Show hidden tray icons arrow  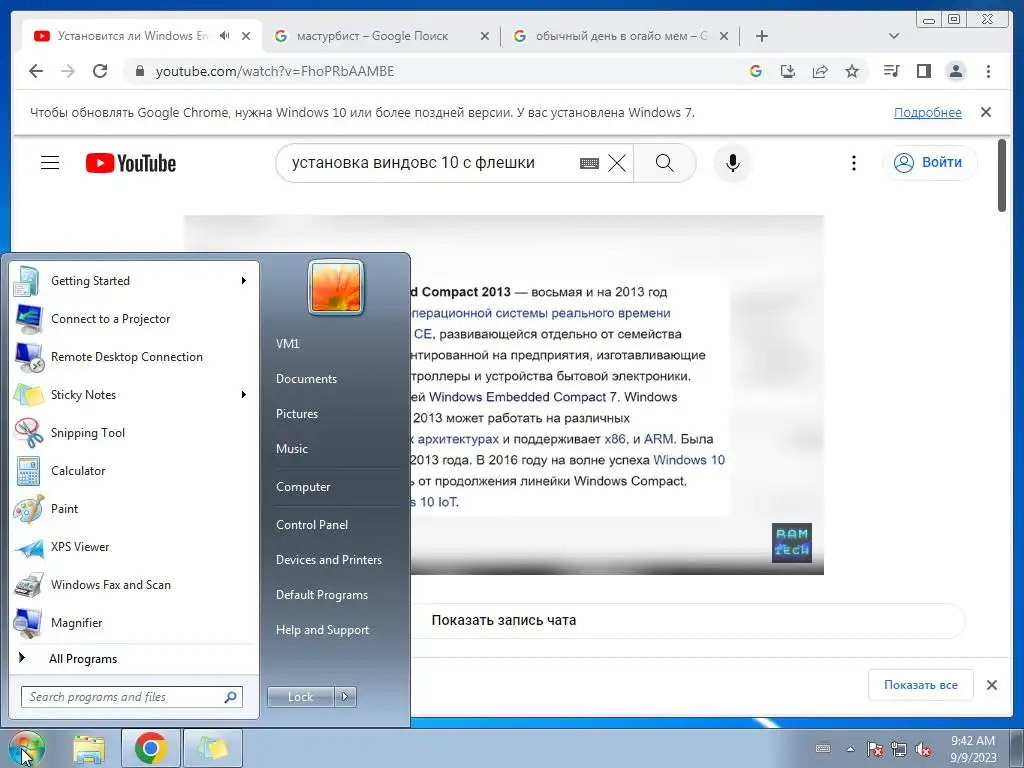[x=850, y=749]
